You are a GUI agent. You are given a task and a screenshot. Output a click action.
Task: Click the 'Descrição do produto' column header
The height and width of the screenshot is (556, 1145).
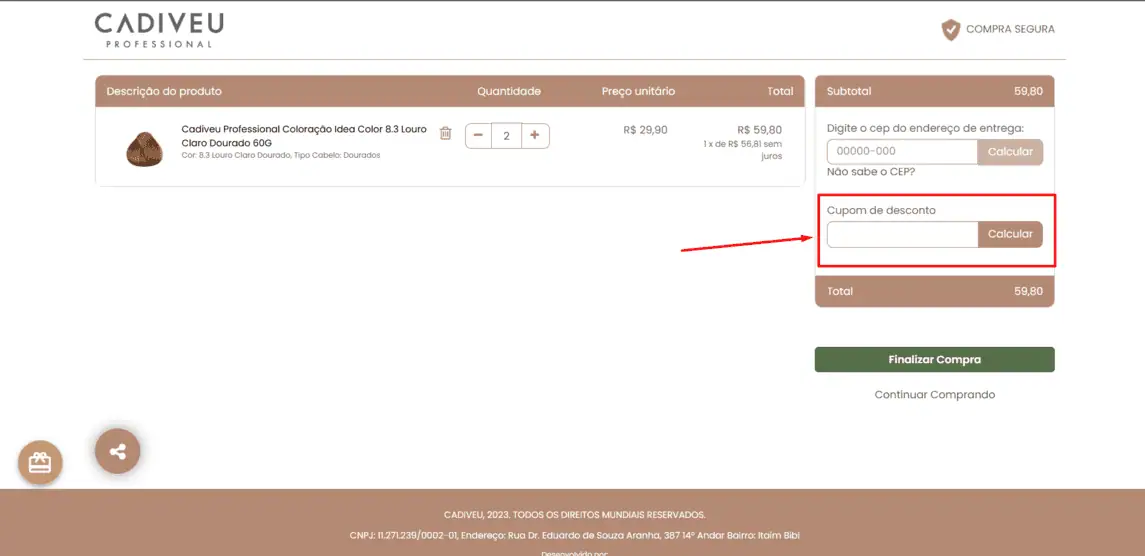pyautogui.click(x=164, y=91)
